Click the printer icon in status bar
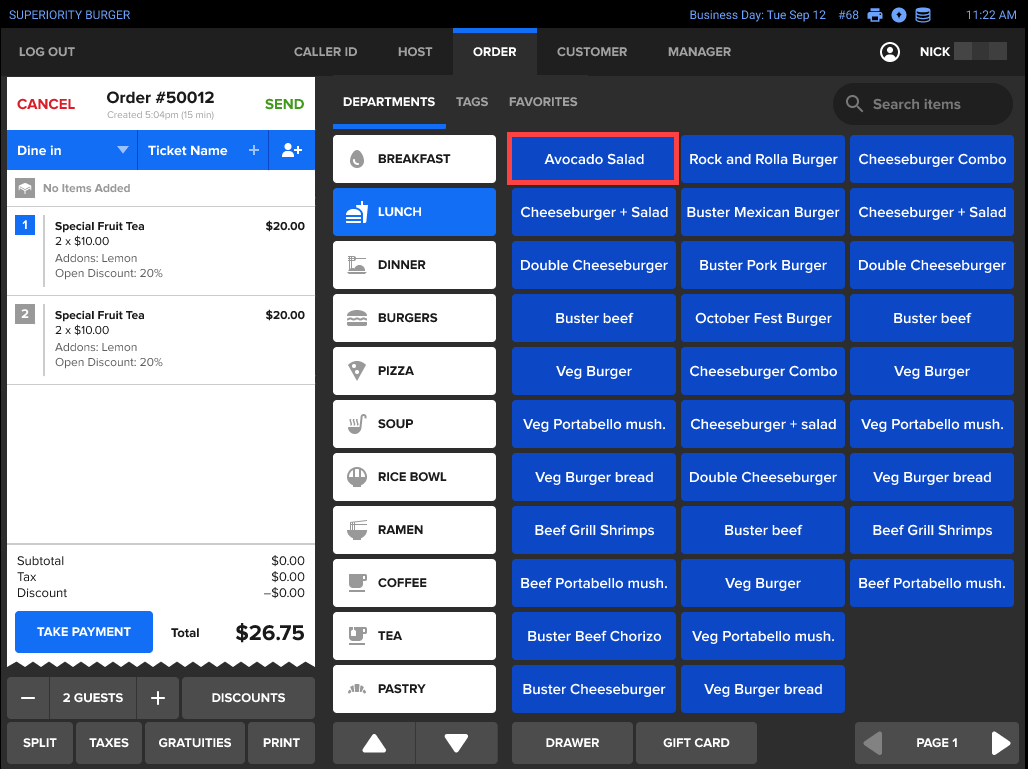 (x=875, y=15)
